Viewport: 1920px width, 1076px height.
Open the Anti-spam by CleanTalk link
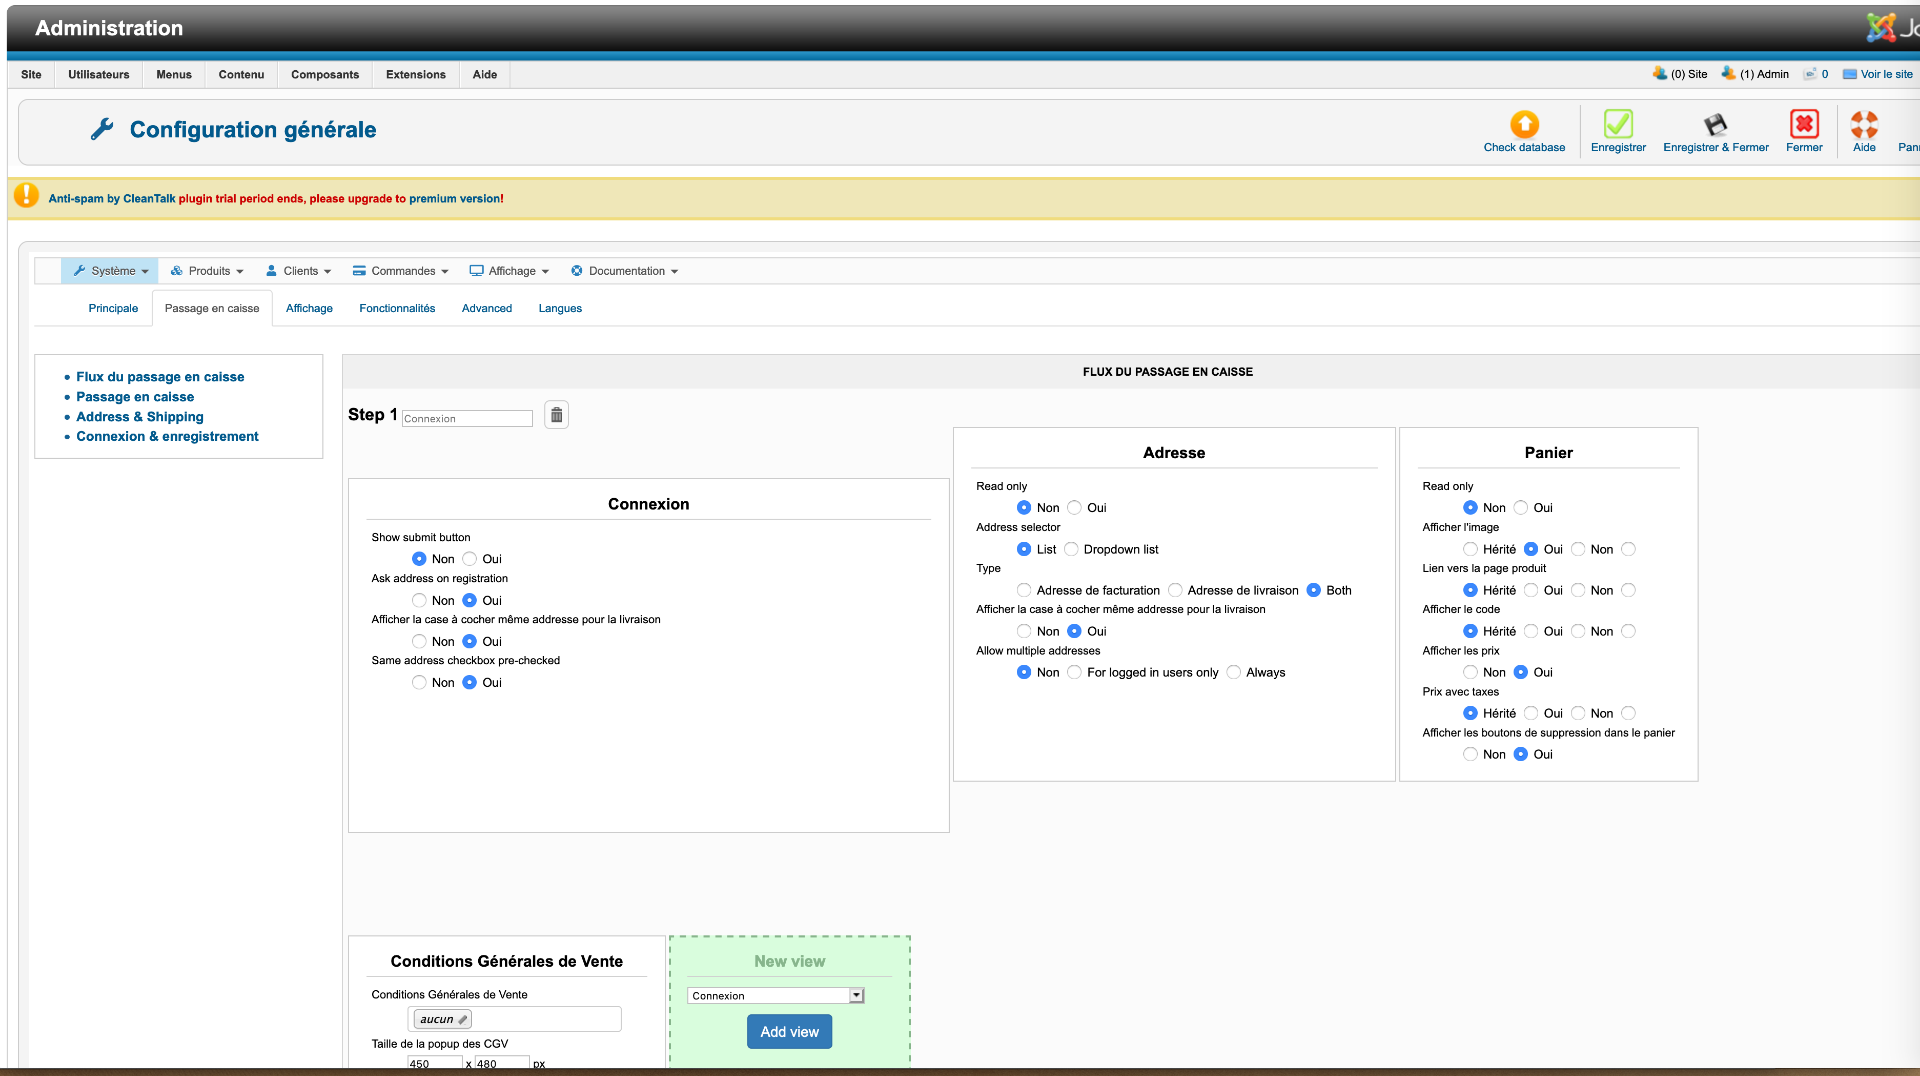coord(112,199)
